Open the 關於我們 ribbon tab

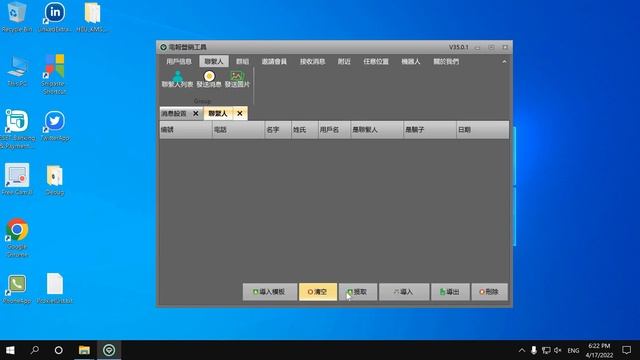click(x=446, y=62)
